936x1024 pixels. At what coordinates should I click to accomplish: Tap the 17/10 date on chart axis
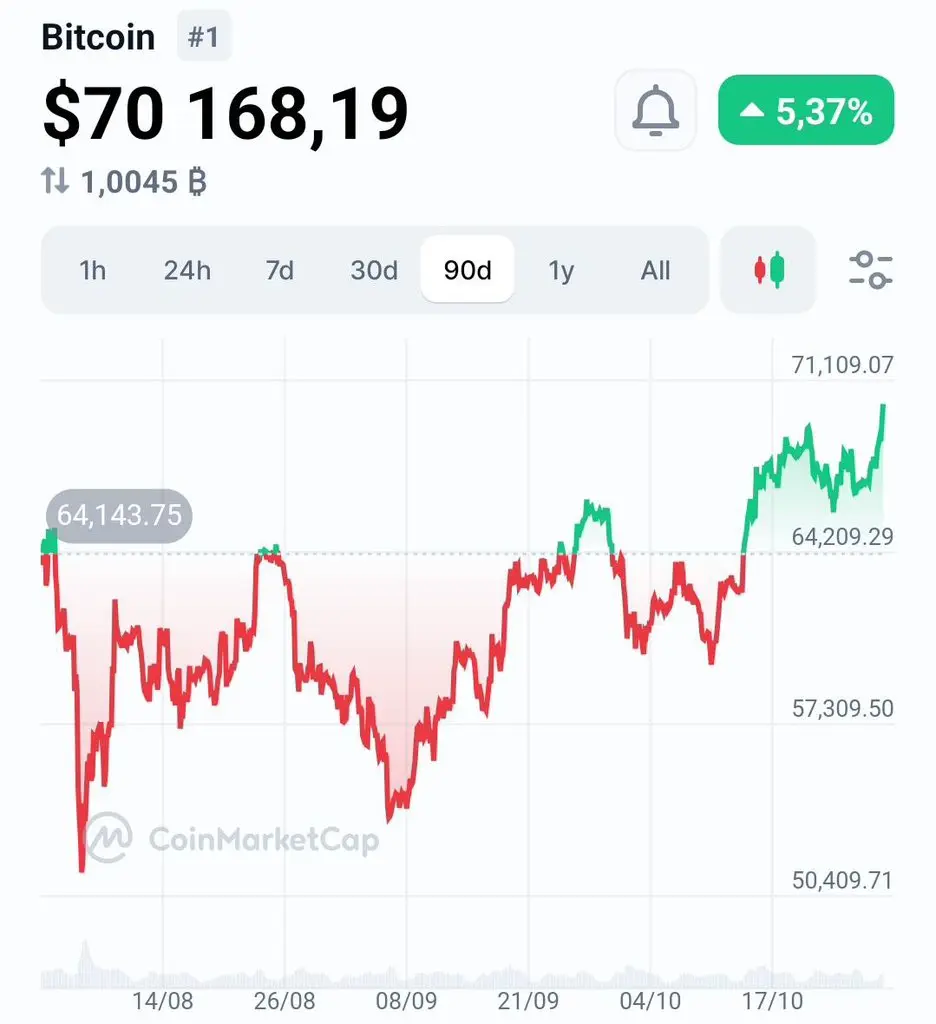point(772,1000)
